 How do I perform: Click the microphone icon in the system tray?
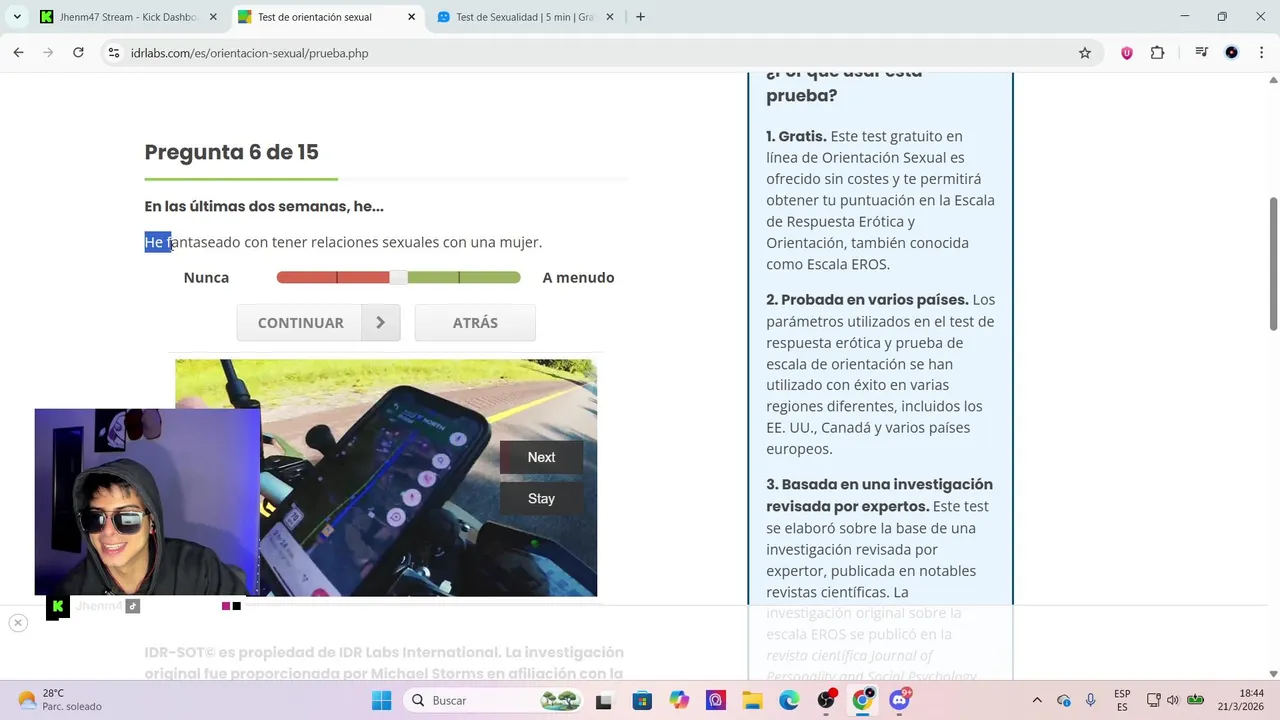(x=1091, y=700)
